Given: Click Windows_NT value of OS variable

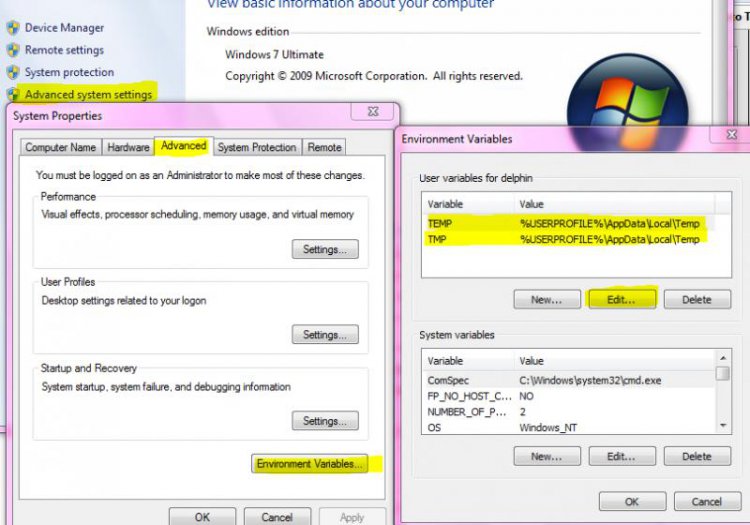Looking at the screenshot, I should [548, 428].
